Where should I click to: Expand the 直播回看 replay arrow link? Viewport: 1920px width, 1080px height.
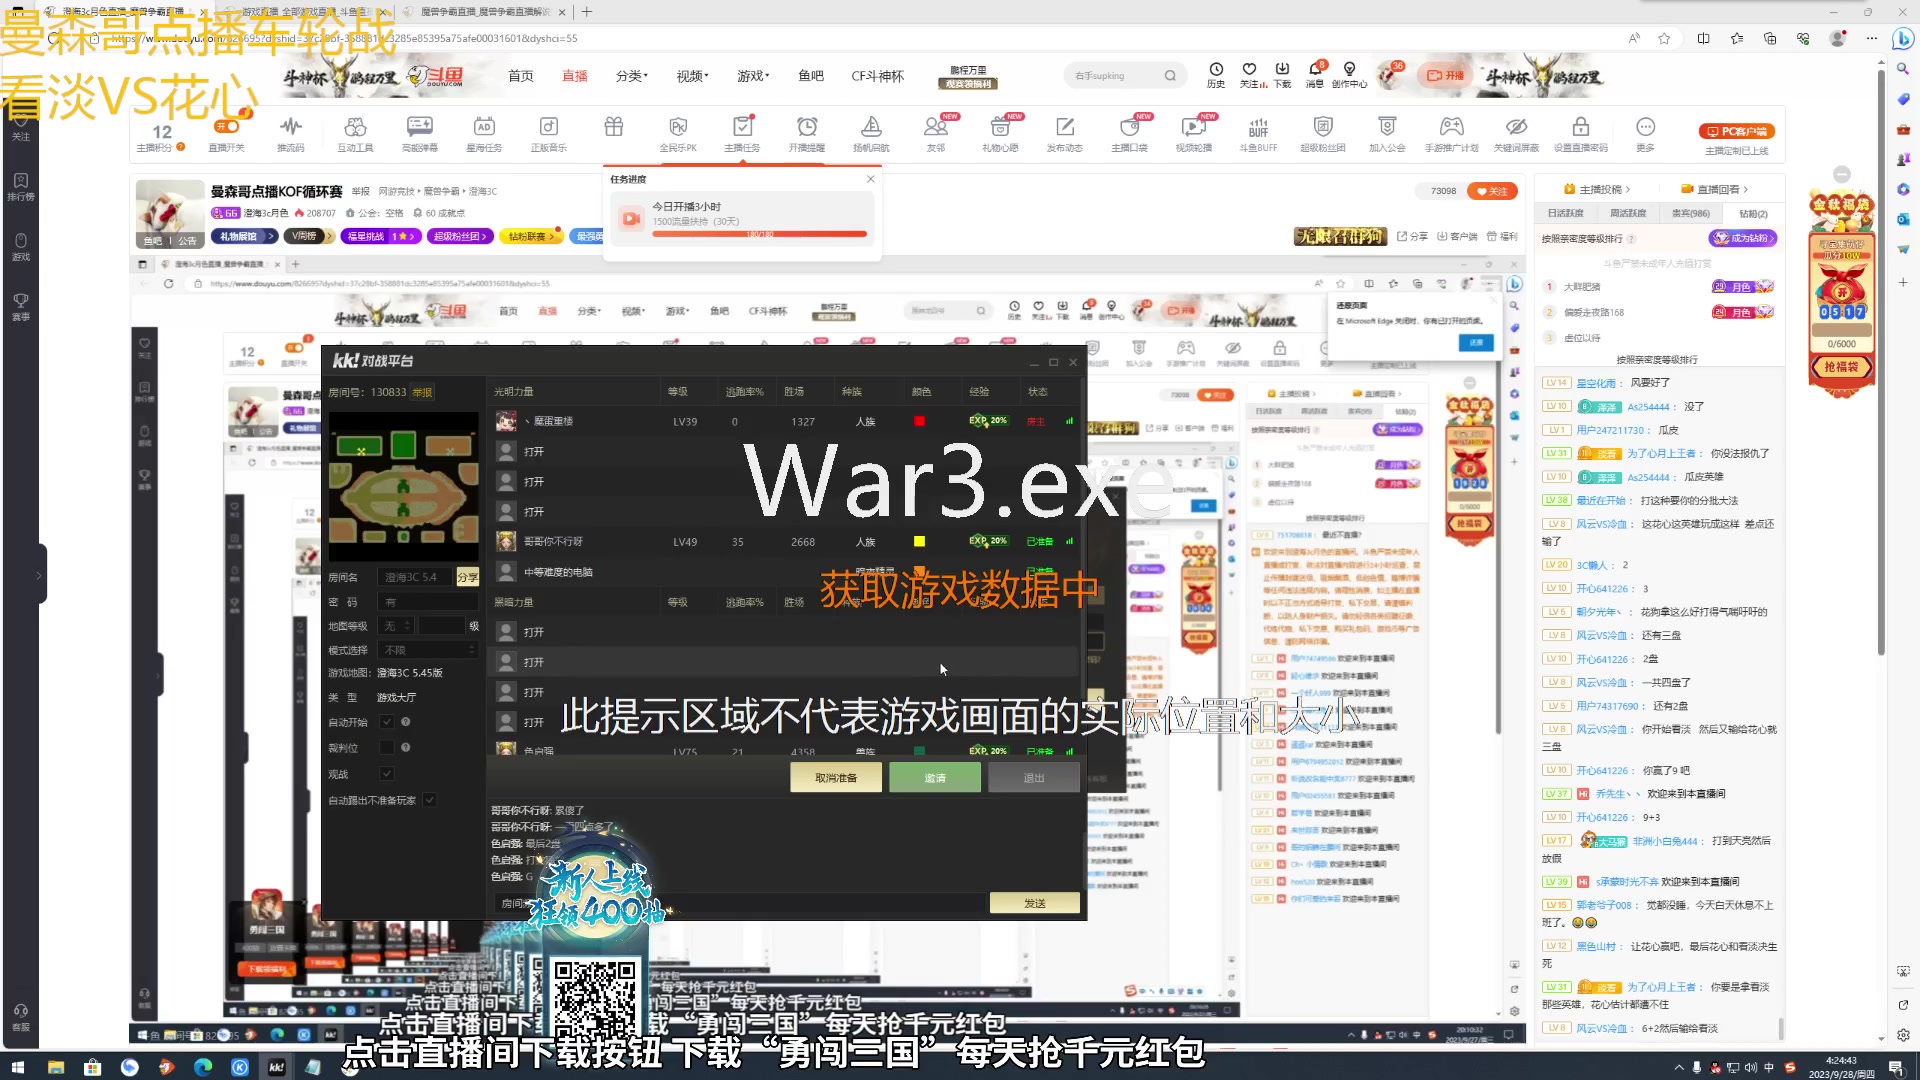[1715, 189]
